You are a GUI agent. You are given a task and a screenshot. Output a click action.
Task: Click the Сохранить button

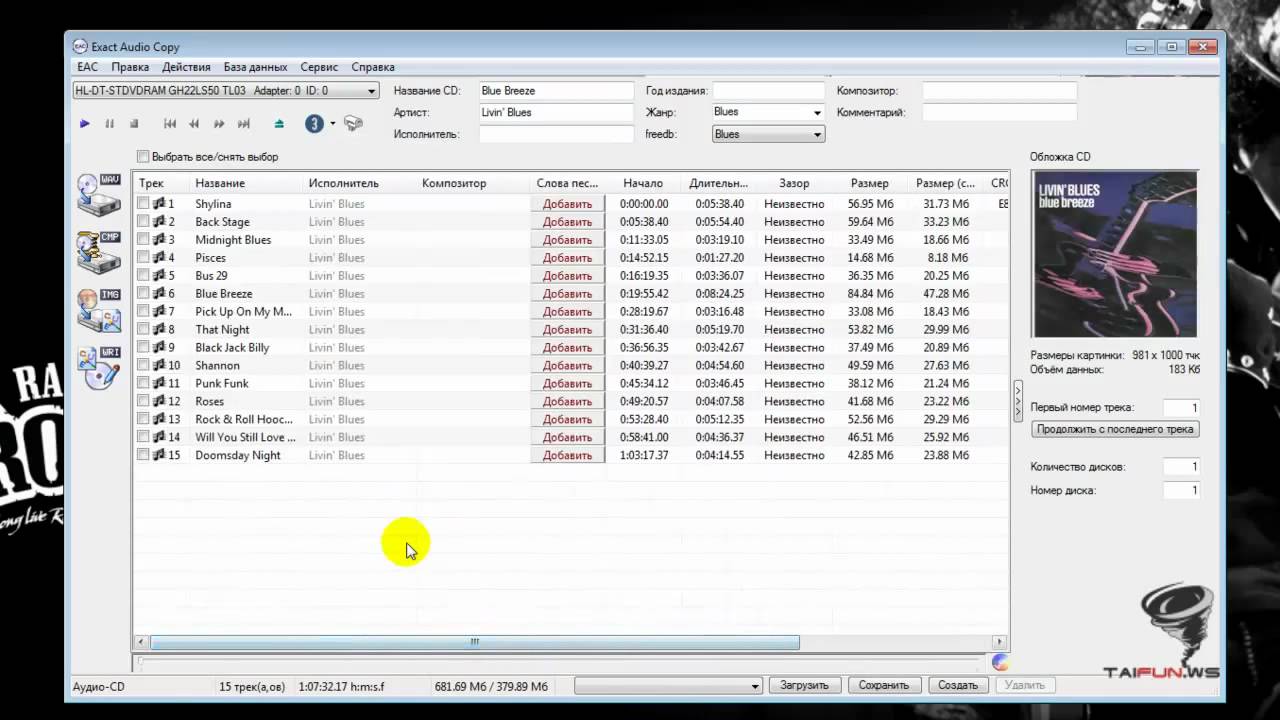884,685
